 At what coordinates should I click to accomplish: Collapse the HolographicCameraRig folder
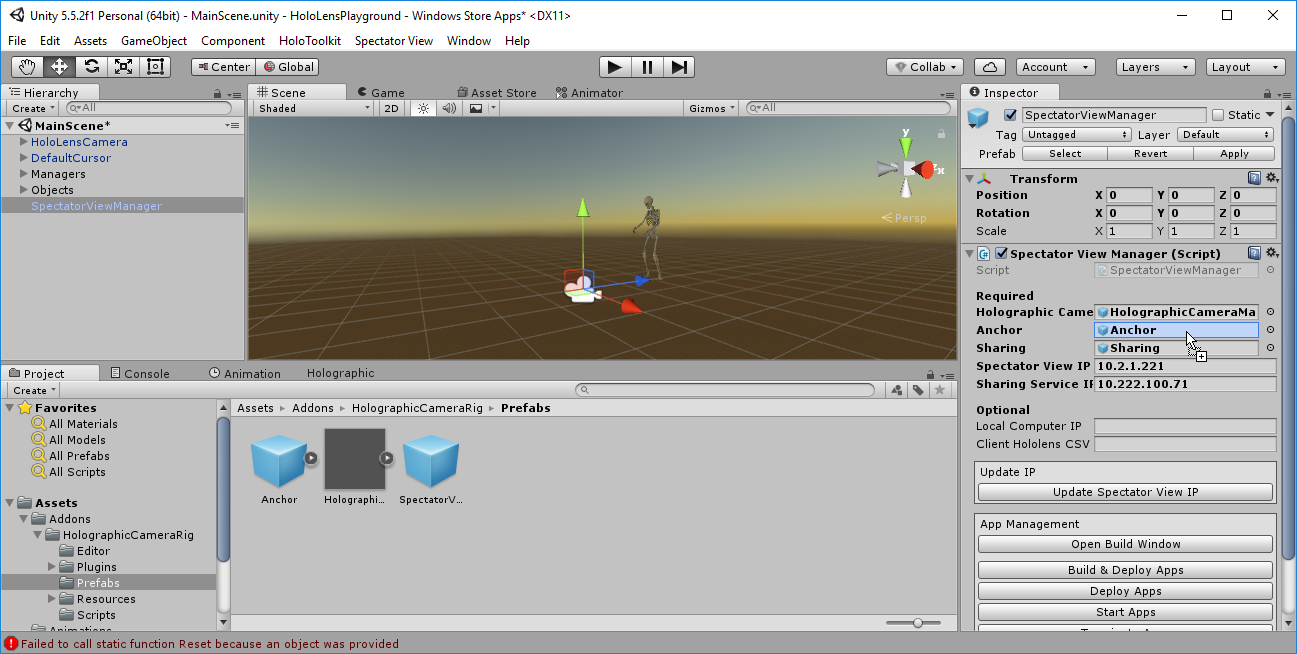(38, 535)
